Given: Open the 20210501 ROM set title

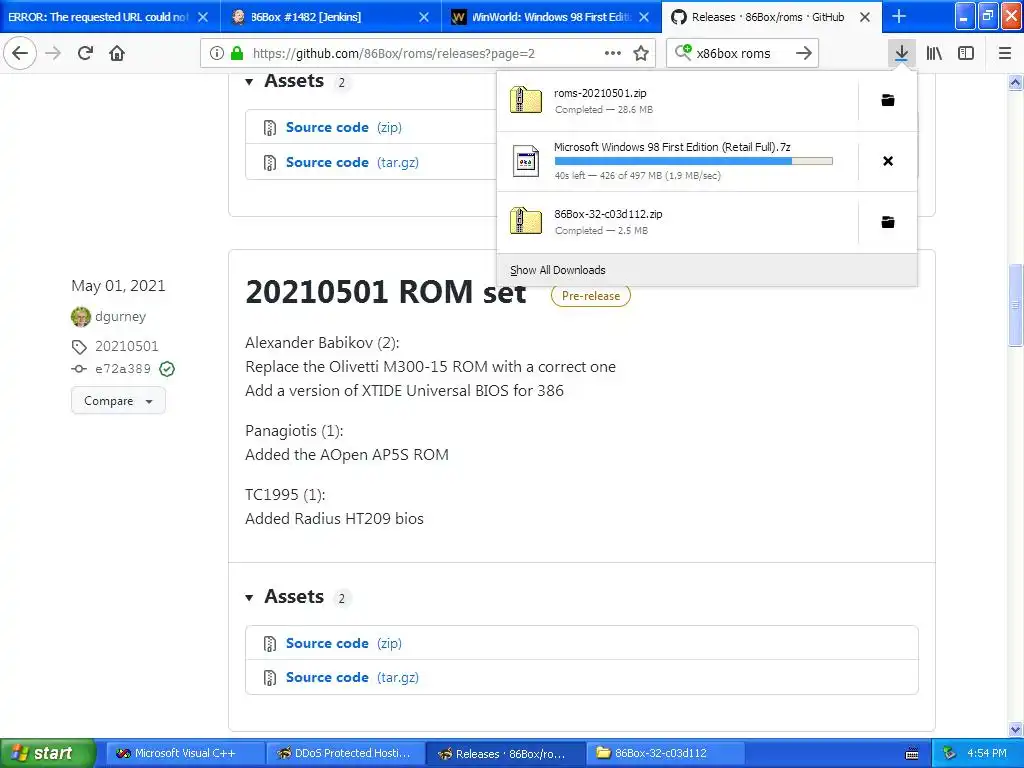Looking at the screenshot, I should (x=385, y=292).
